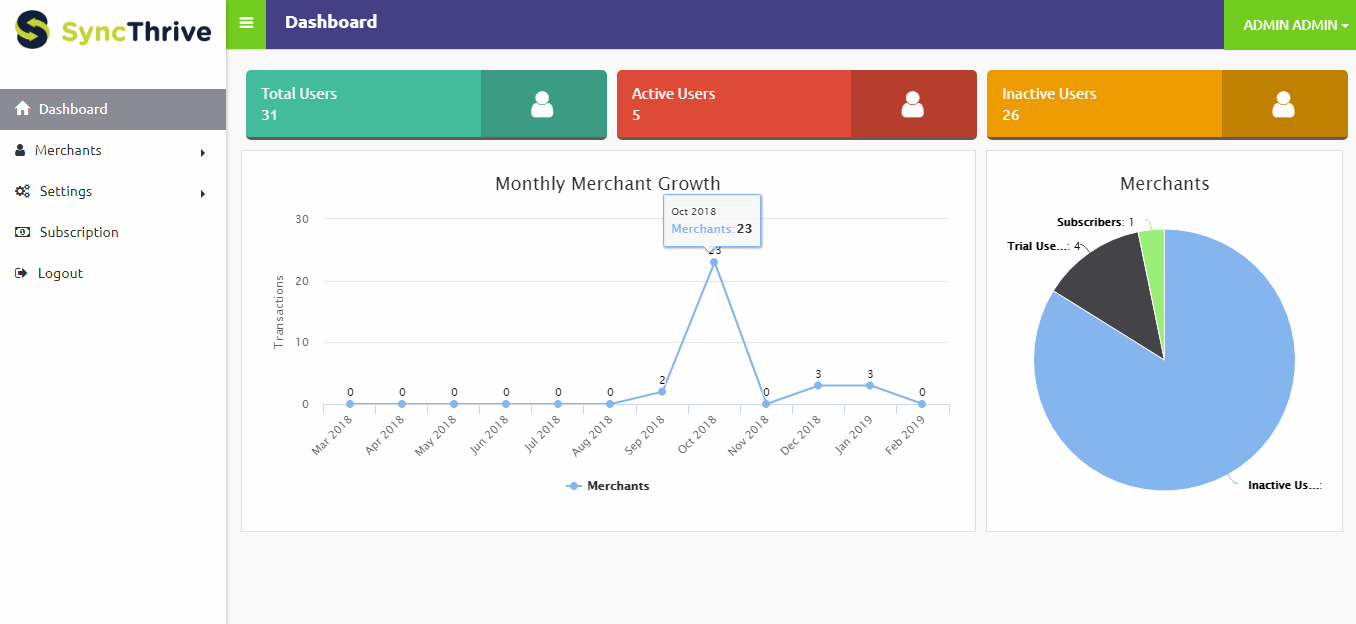Viewport: 1356px width, 624px height.
Task: Click the Dashboard home icon in sidebar
Action: (x=23, y=109)
